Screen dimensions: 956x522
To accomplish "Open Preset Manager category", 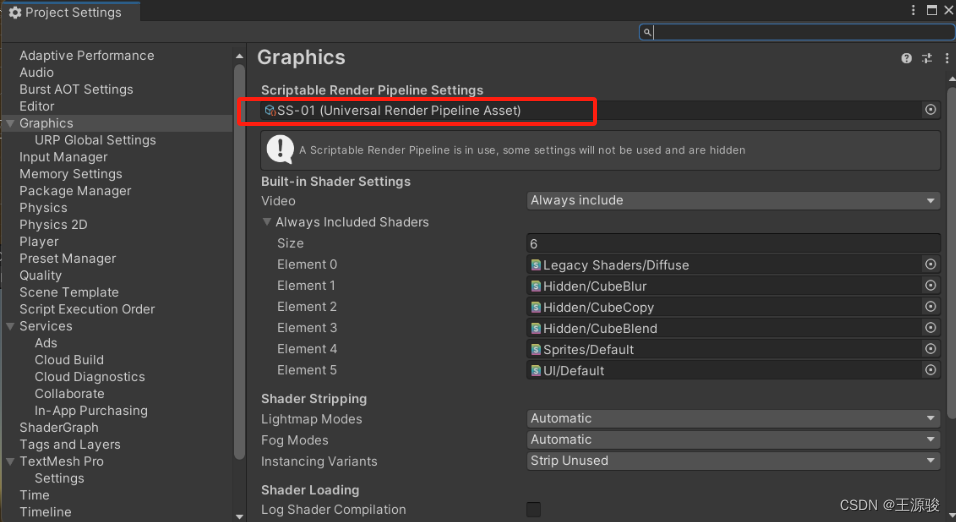I will (x=68, y=259).
